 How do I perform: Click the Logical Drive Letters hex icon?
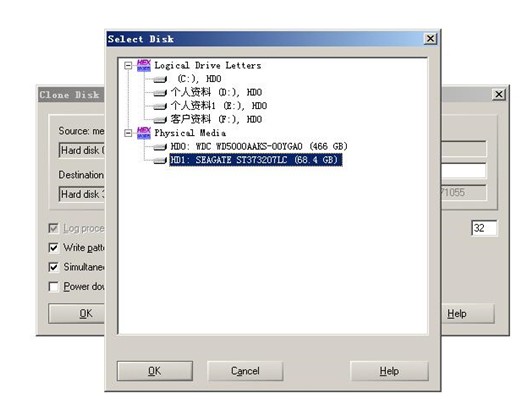144,65
